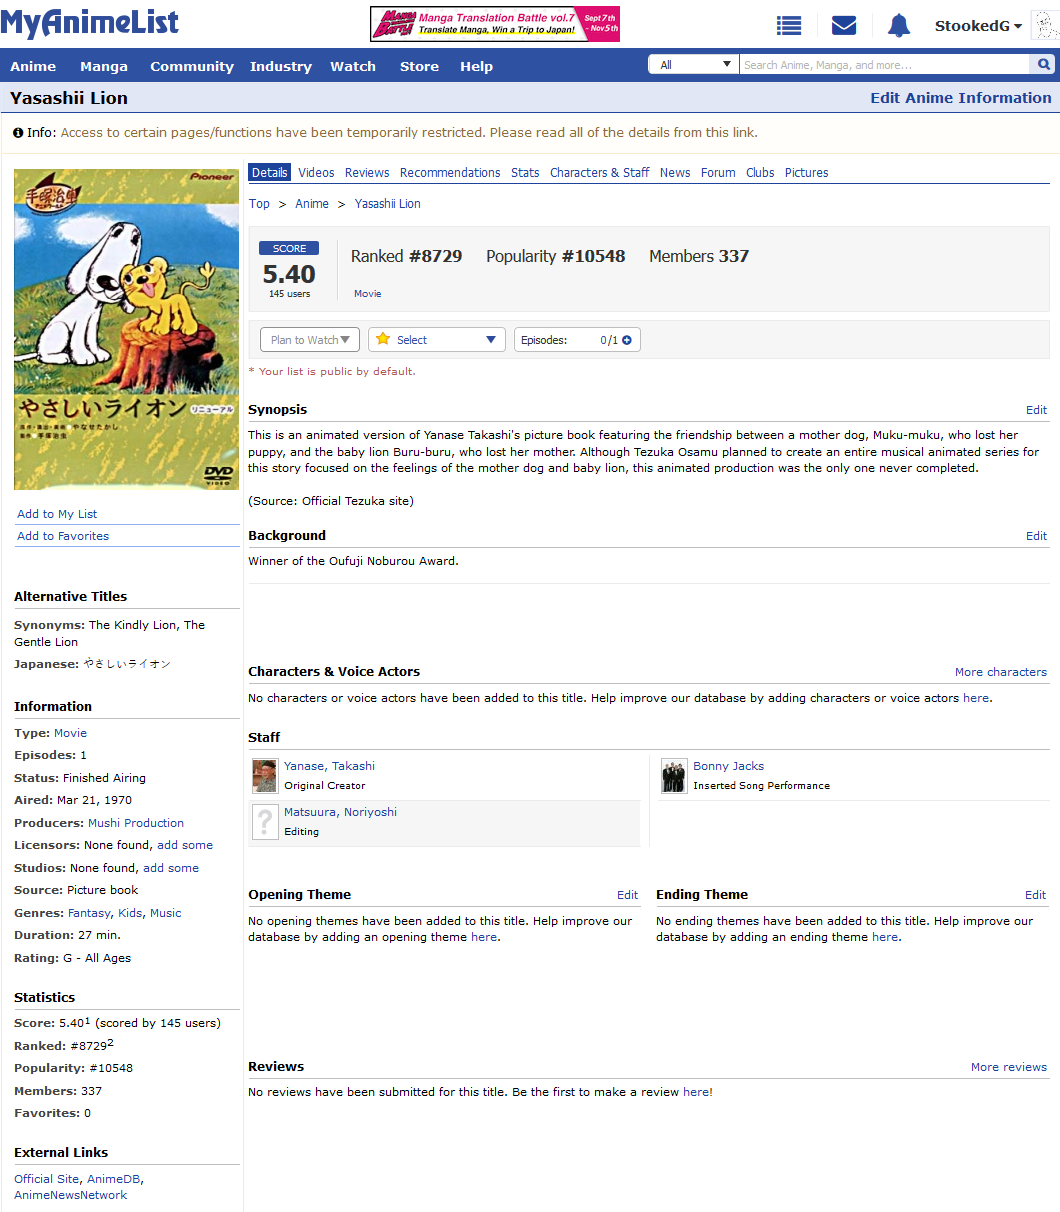Click the Yasashii Lion breadcrumb link

click(387, 204)
